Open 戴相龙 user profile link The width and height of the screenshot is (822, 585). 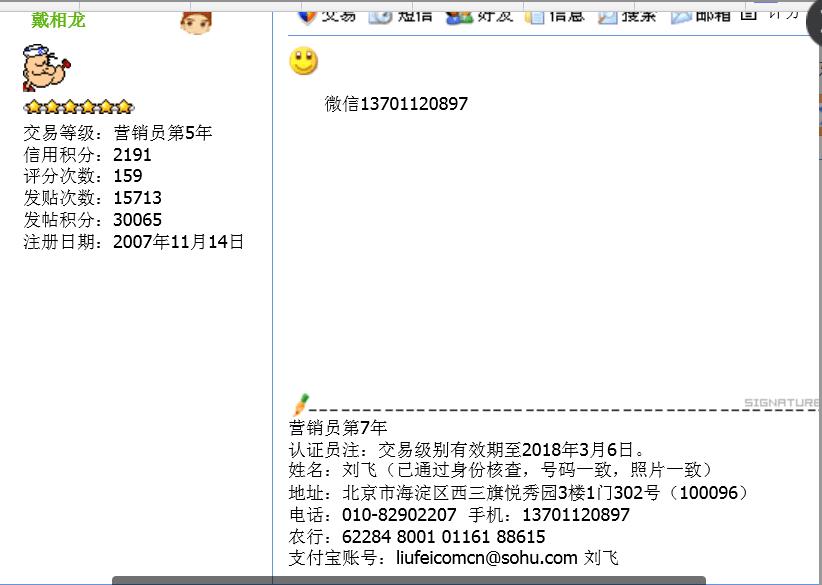click(58, 19)
